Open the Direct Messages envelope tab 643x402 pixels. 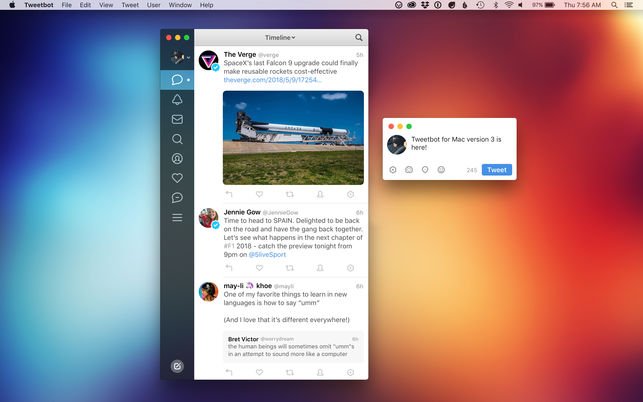(177, 119)
